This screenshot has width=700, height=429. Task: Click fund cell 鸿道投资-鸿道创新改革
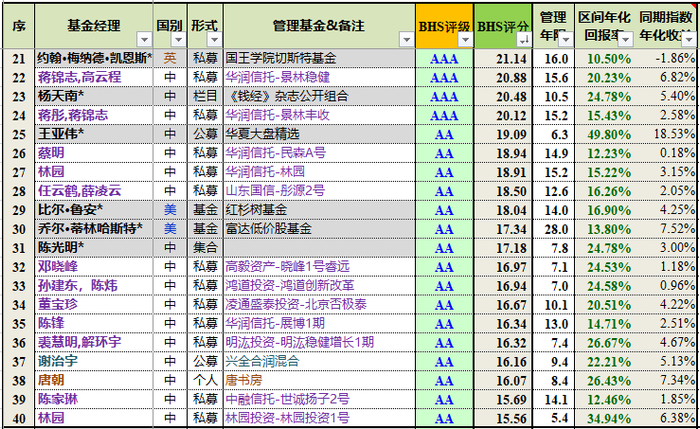click(x=319, y=286)
